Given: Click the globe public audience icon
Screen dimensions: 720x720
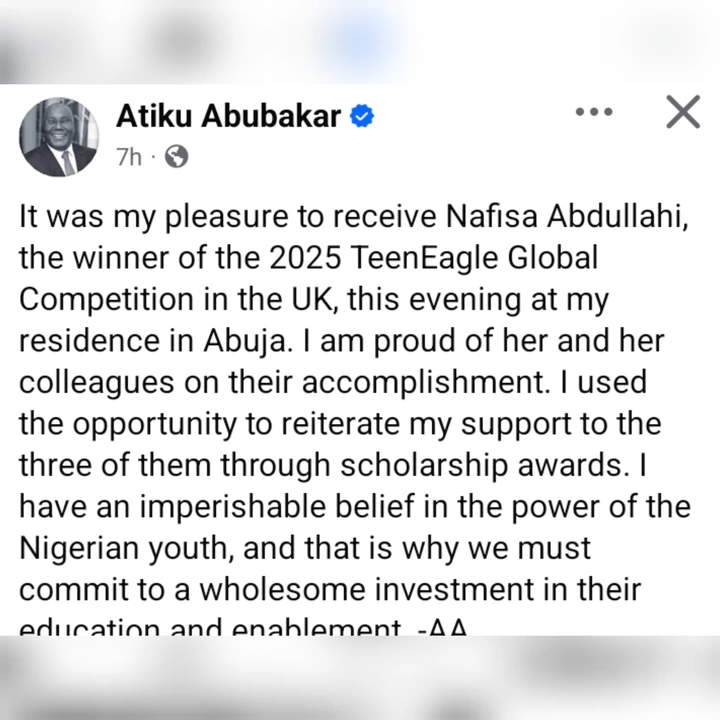Looking at the screenshot, I should point(176,157).
